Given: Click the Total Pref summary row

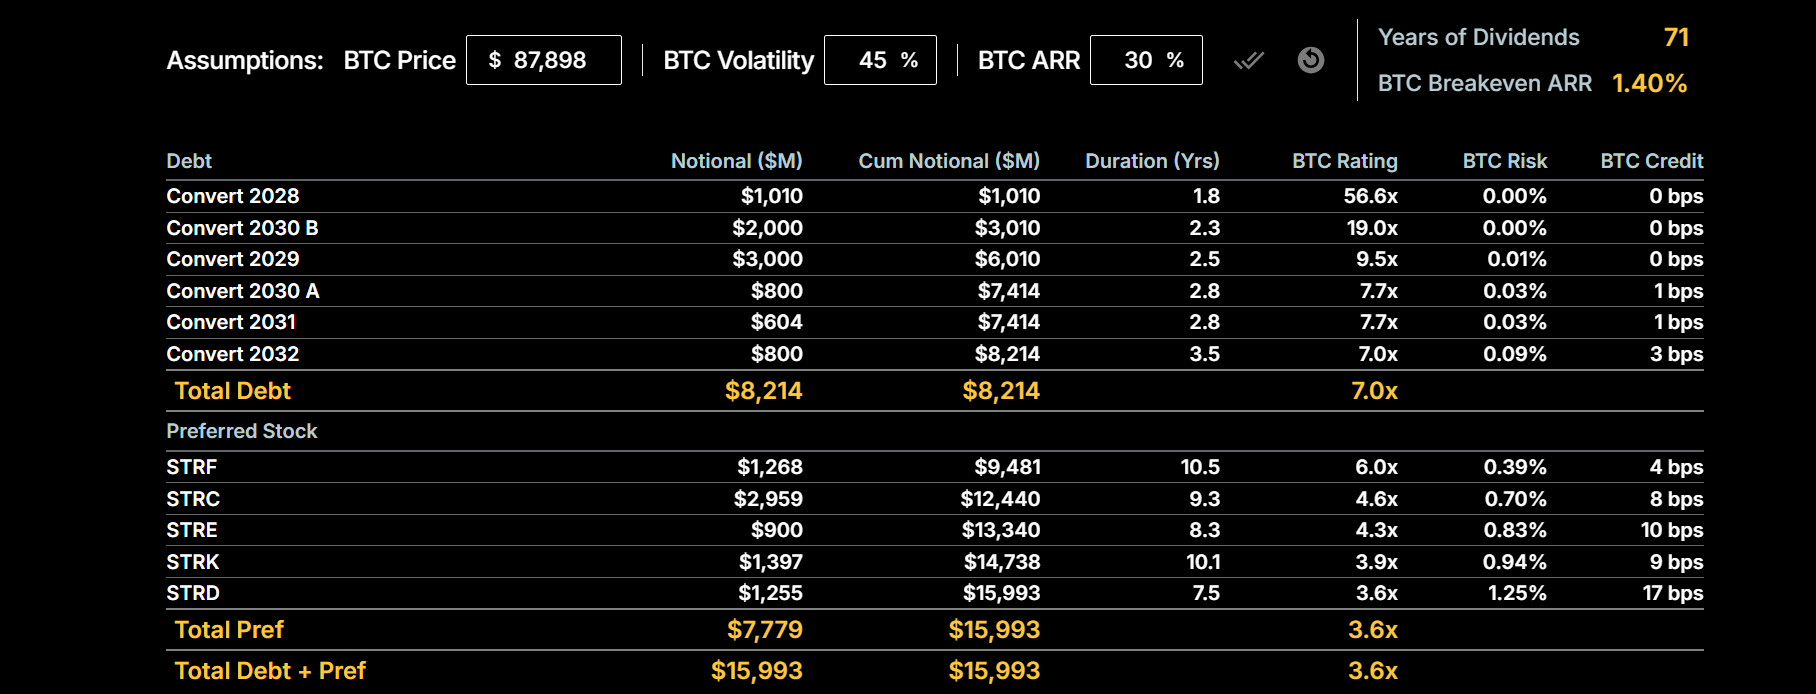Looking at the screenshot, I should (x=229, y=630).
